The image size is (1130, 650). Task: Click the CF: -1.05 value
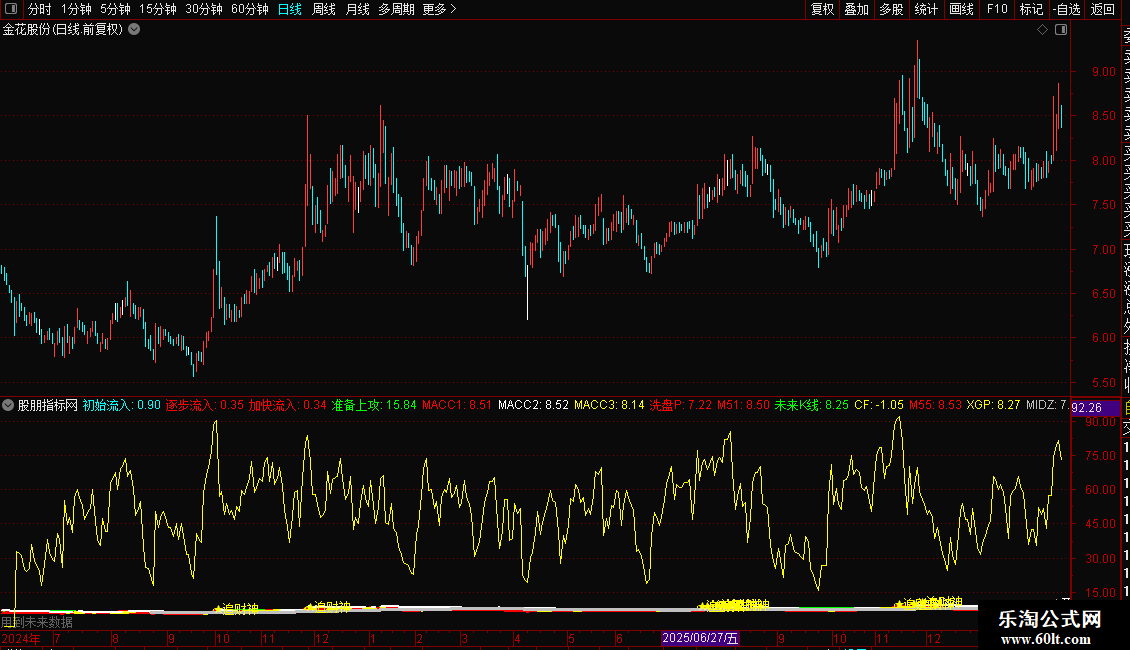pyautogui.click(x=879, y=405)
